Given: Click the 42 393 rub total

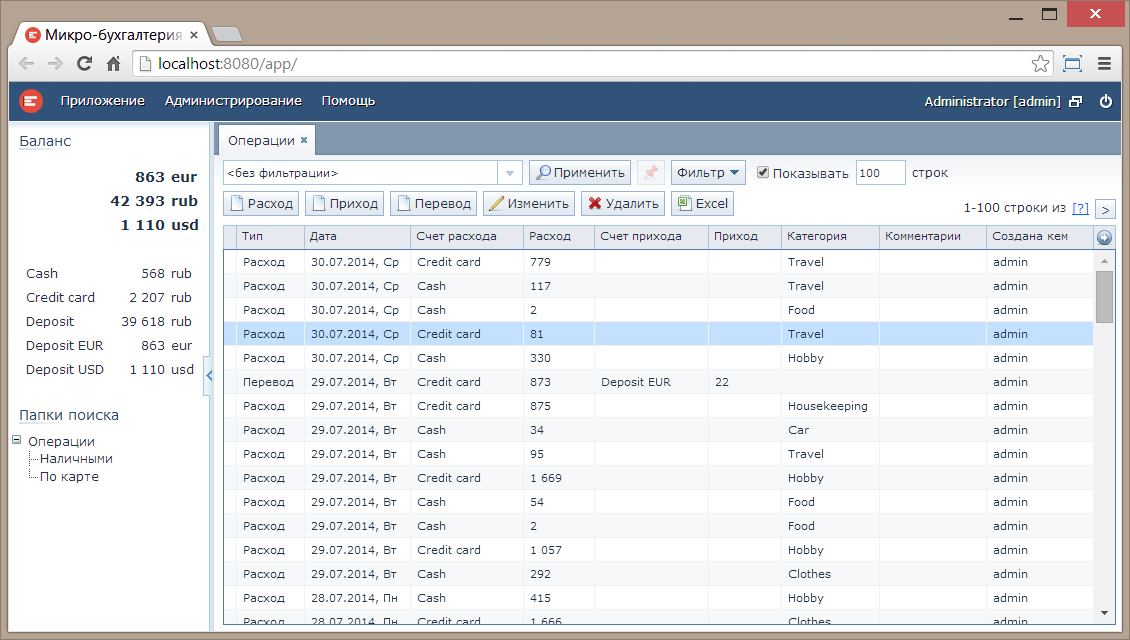Looking at the screenshot, I should [154, 201].
